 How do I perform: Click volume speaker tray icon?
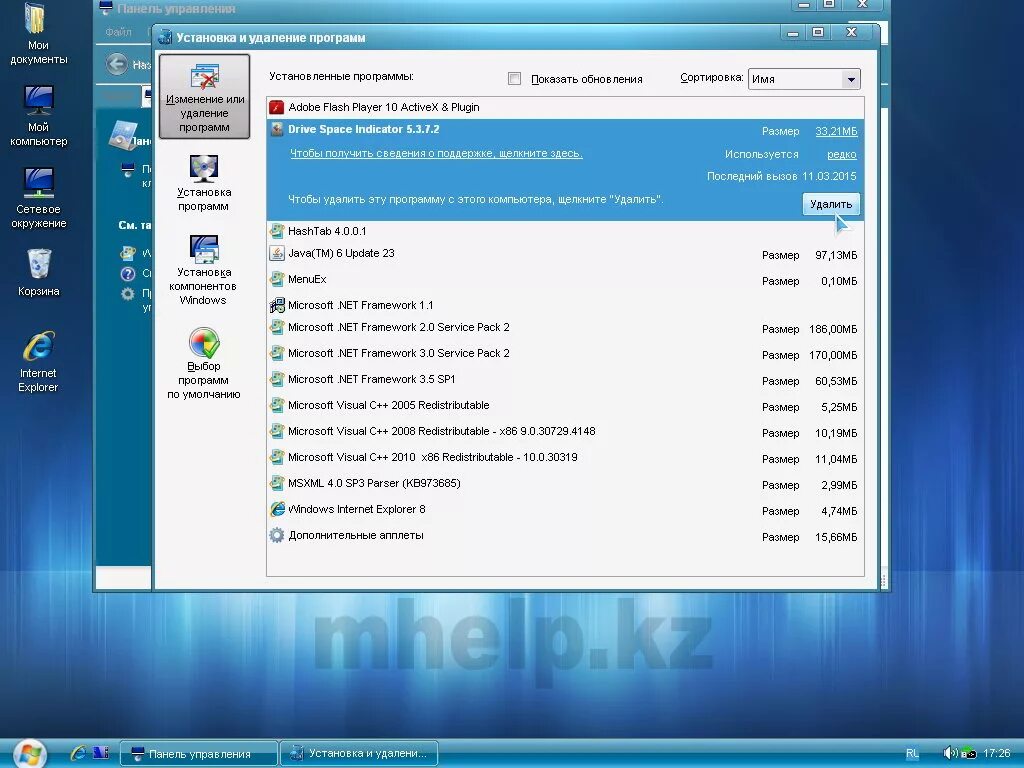tap(950, 753)
